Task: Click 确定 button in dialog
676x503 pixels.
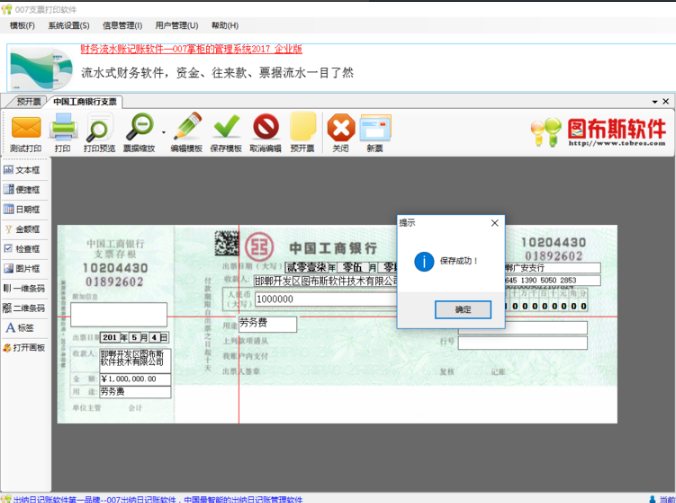Action: pyautogui.click(x=463, y=309)
